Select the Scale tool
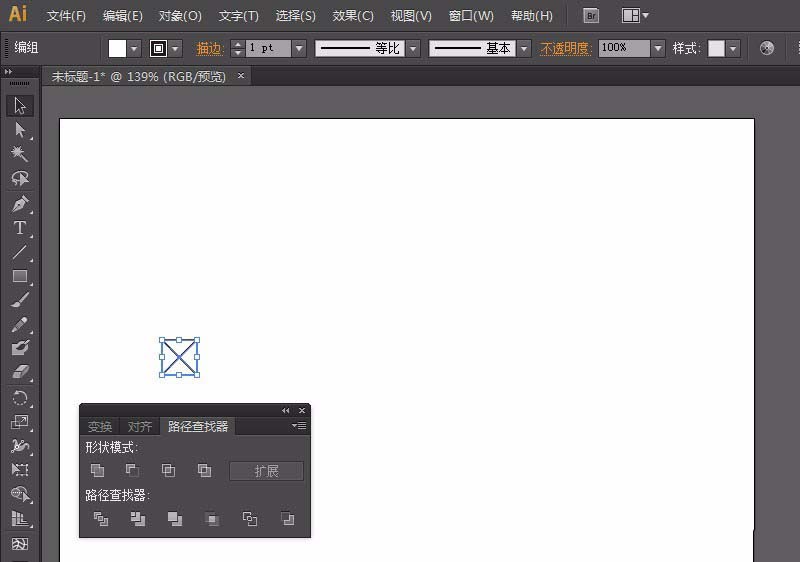Screen dimensions: 800x562 [20, 422]
